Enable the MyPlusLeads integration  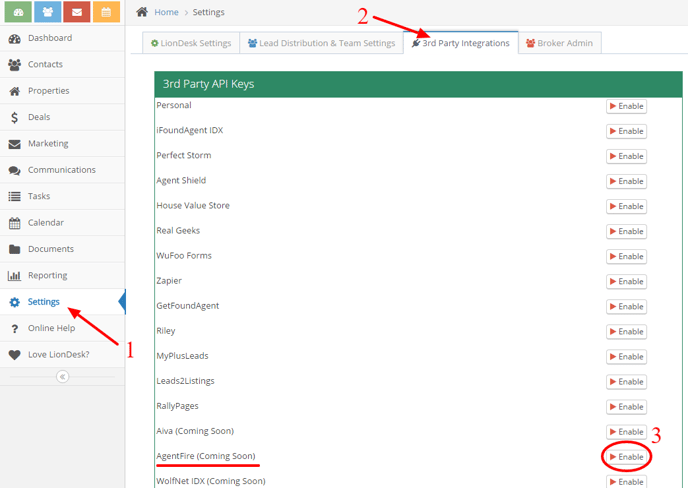tap(626, 357)
